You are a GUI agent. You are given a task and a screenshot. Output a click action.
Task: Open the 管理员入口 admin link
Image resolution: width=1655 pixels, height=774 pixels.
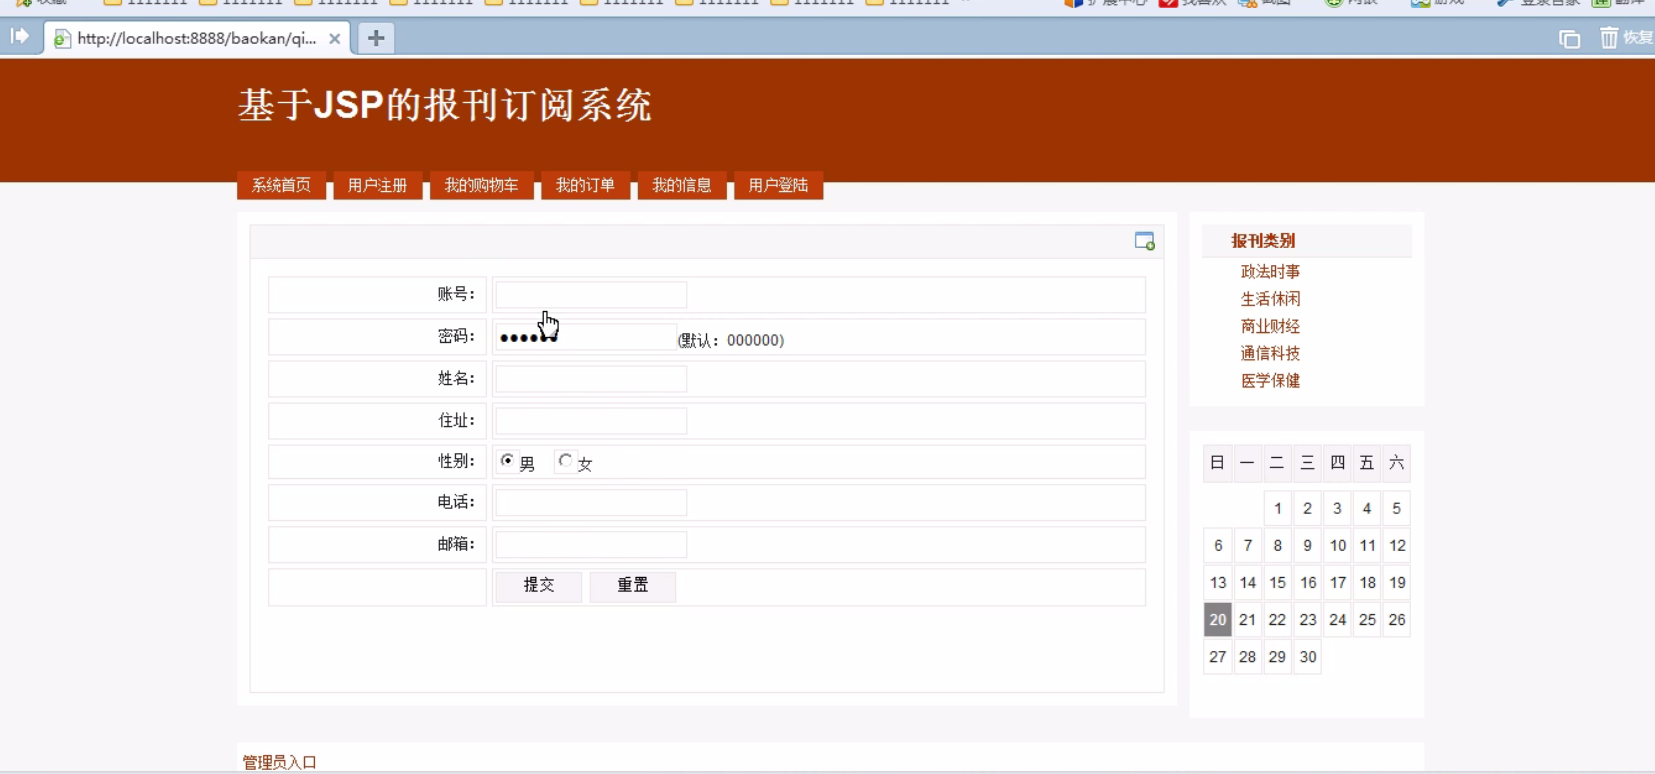pos(280,762)
